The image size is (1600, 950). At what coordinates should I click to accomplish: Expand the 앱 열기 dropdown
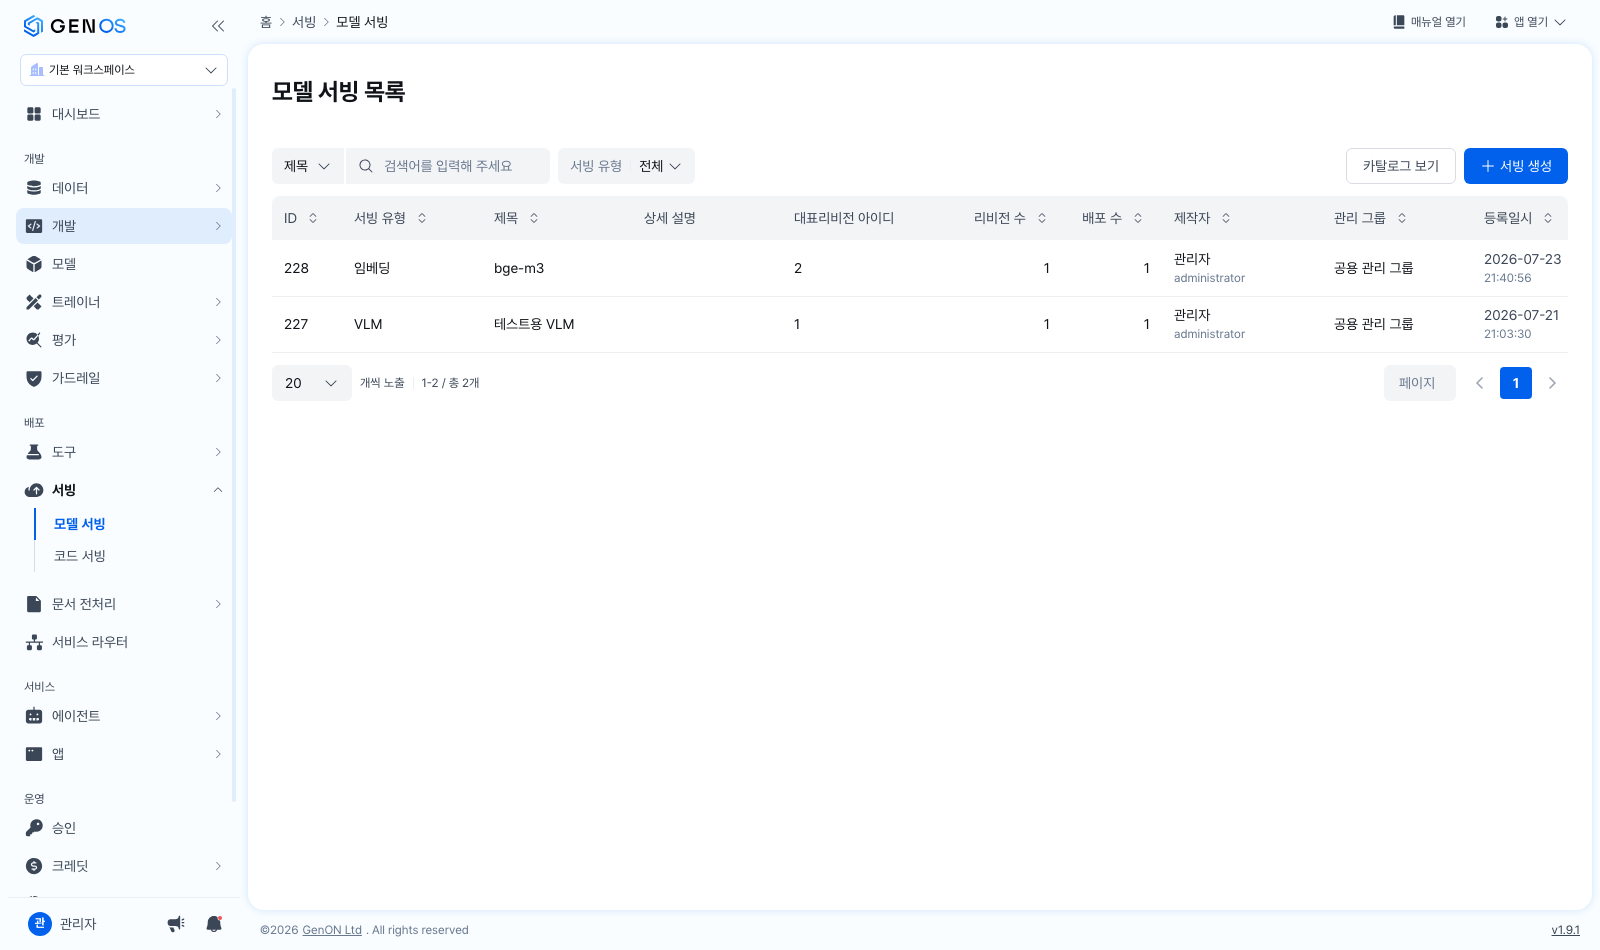pyautogui.click(x=1530, y=22)
